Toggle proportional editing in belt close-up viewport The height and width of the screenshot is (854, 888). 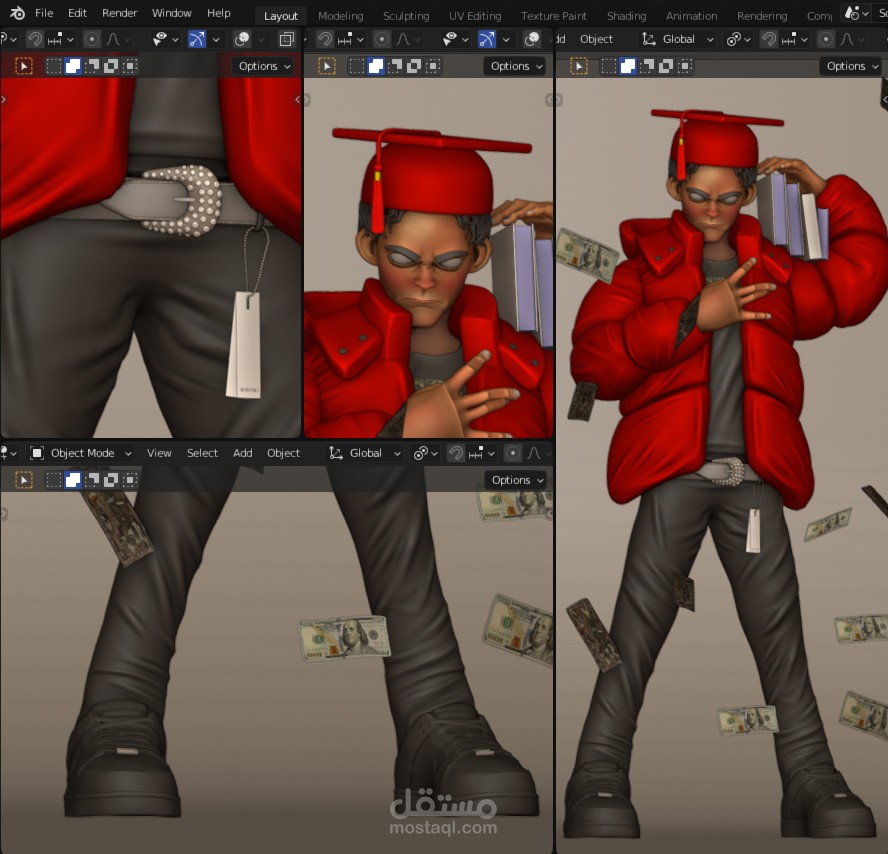pyautogui.click(x=91, y=39)
